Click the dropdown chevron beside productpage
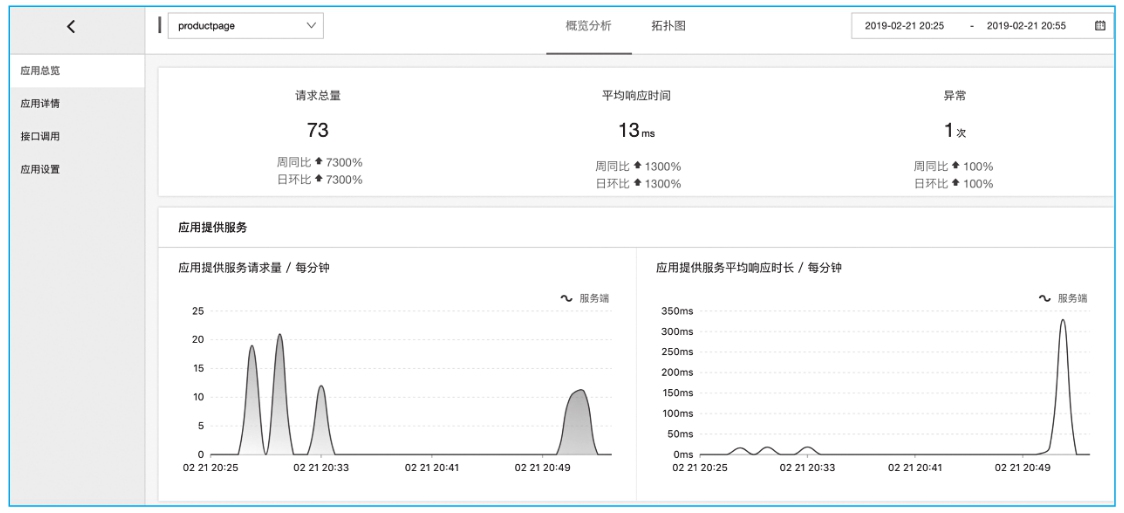The width and height of the screenshot is (1124, 513). pos(310,26)
